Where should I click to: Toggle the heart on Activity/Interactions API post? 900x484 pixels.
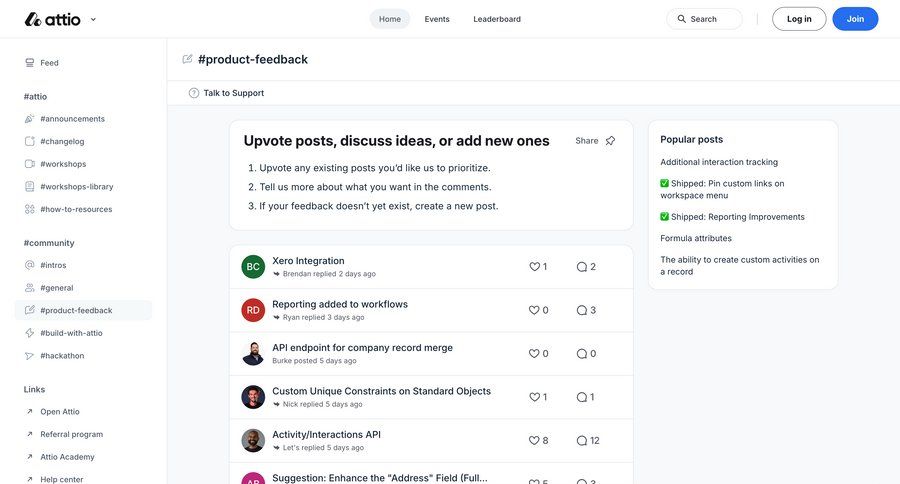click(x=534, y=440)
